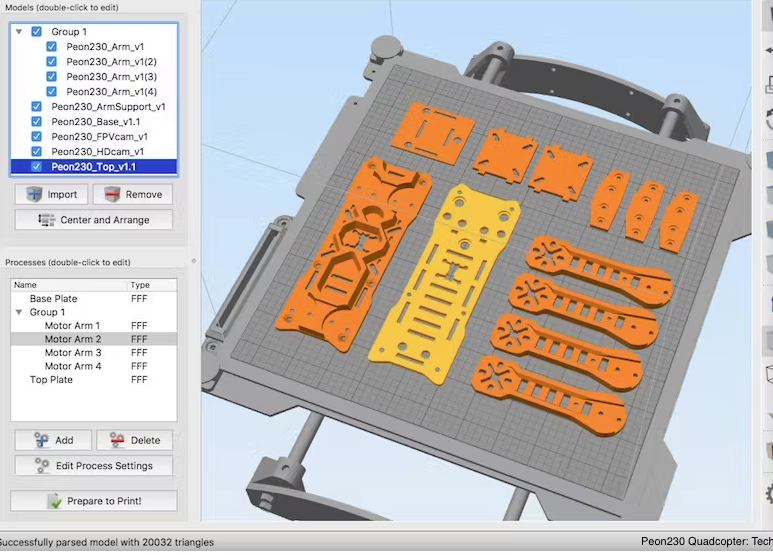Image resolution: width=773 pixels, height=555 pixels.
Task: Select Peon230_Base_v1.1 model name
Action: click(x=96, y=121)
